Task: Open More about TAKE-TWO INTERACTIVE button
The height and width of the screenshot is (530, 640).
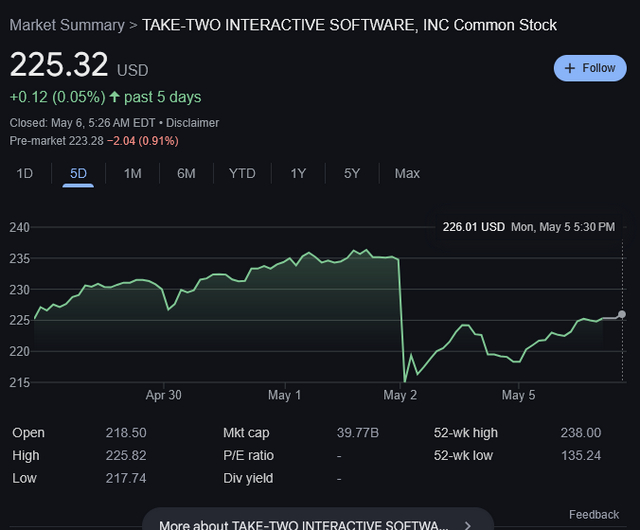Action: coord(318,519)
